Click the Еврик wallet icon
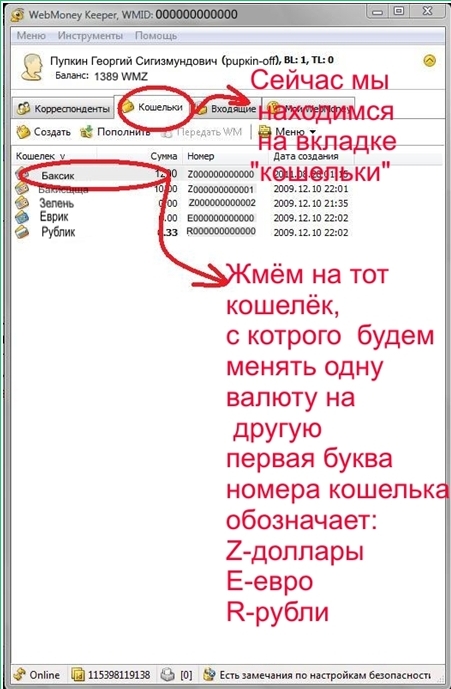This screenshot has width=451, height=689. pyautogui.click(x=22, y=217)
